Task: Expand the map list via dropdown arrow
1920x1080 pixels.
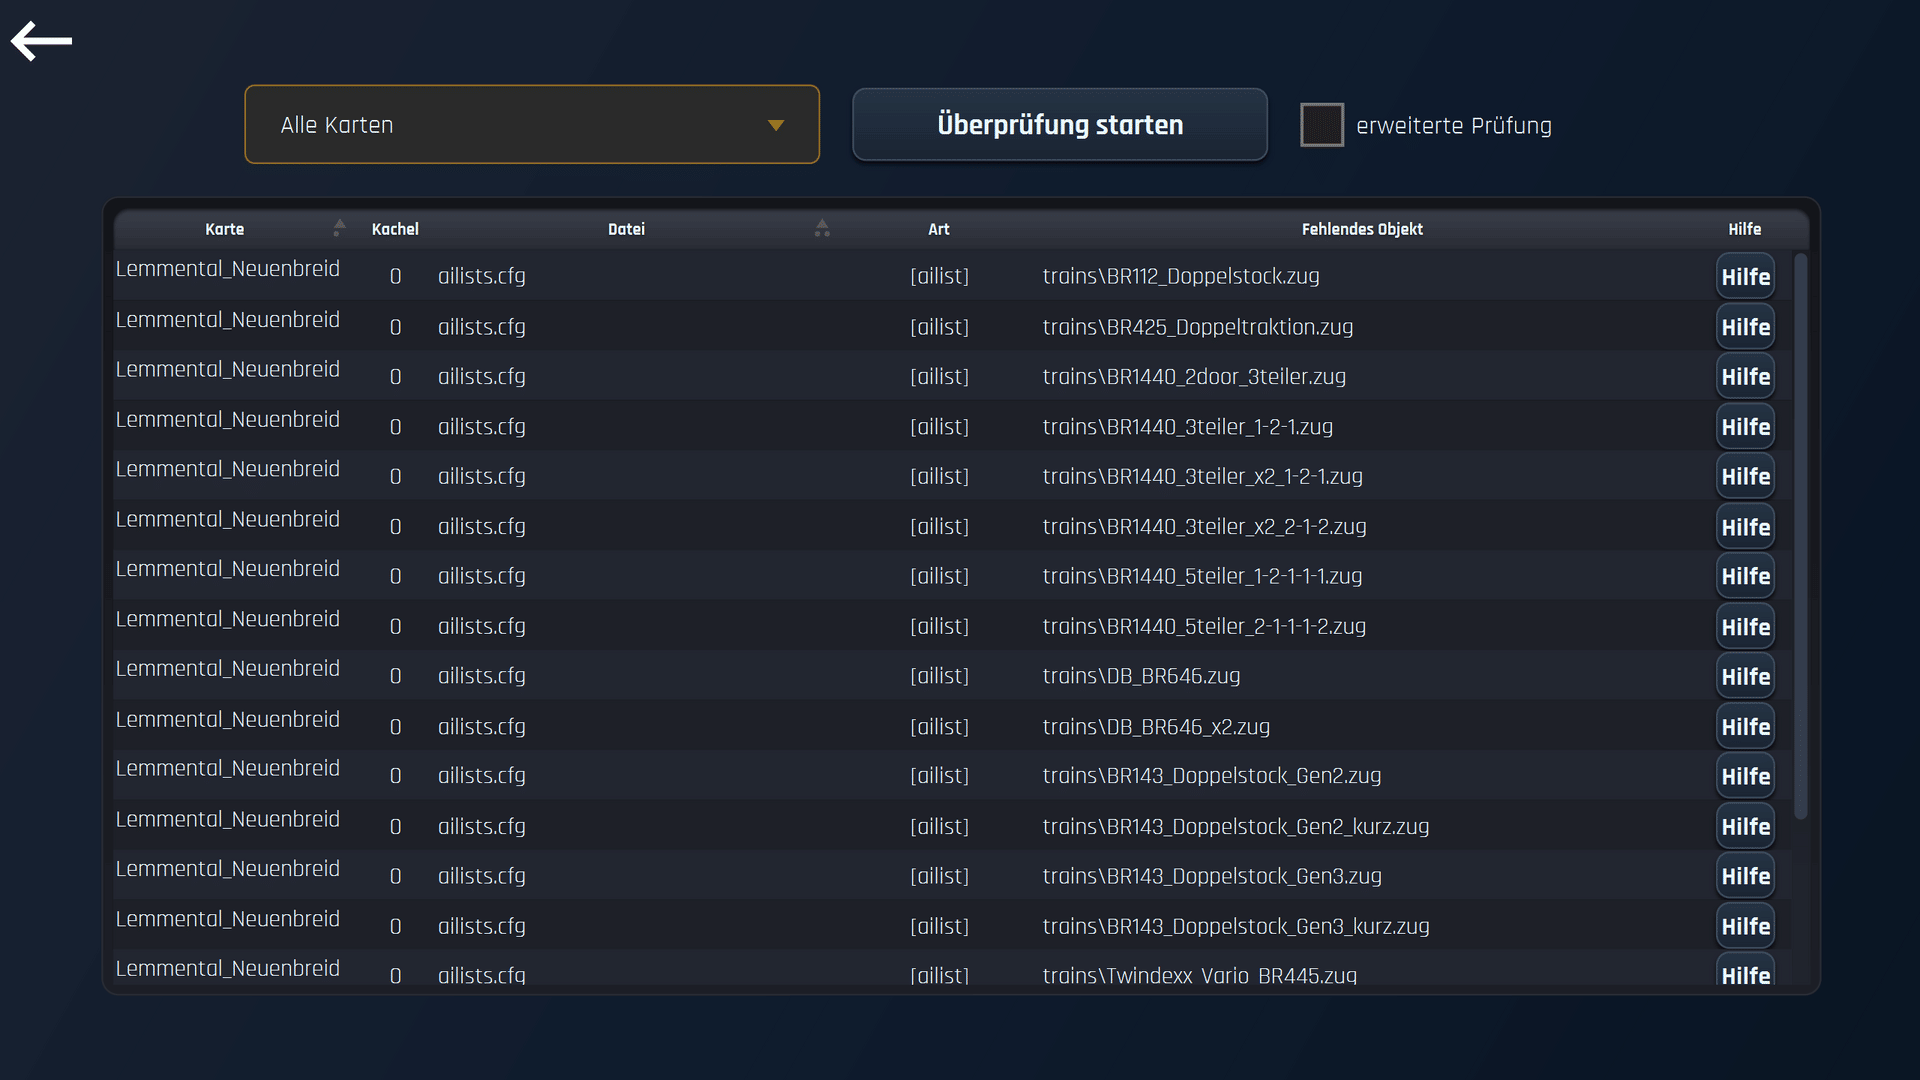Action: click(775, 125)
